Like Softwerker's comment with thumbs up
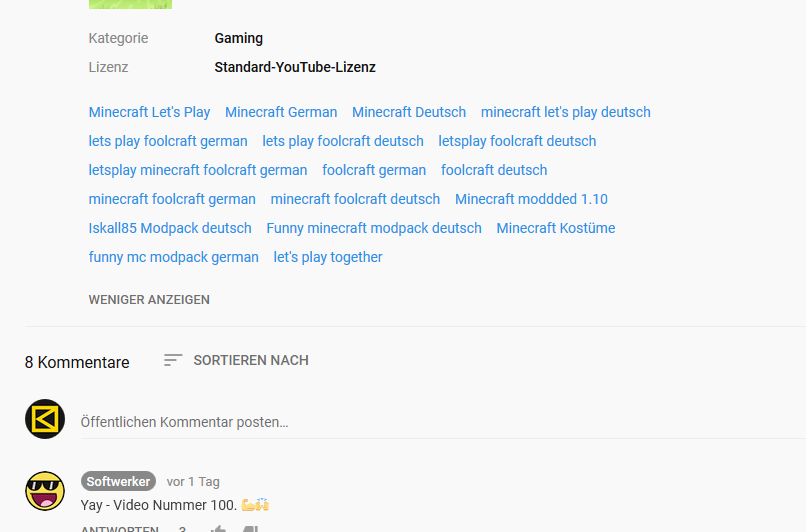 [x=218, y=529]
